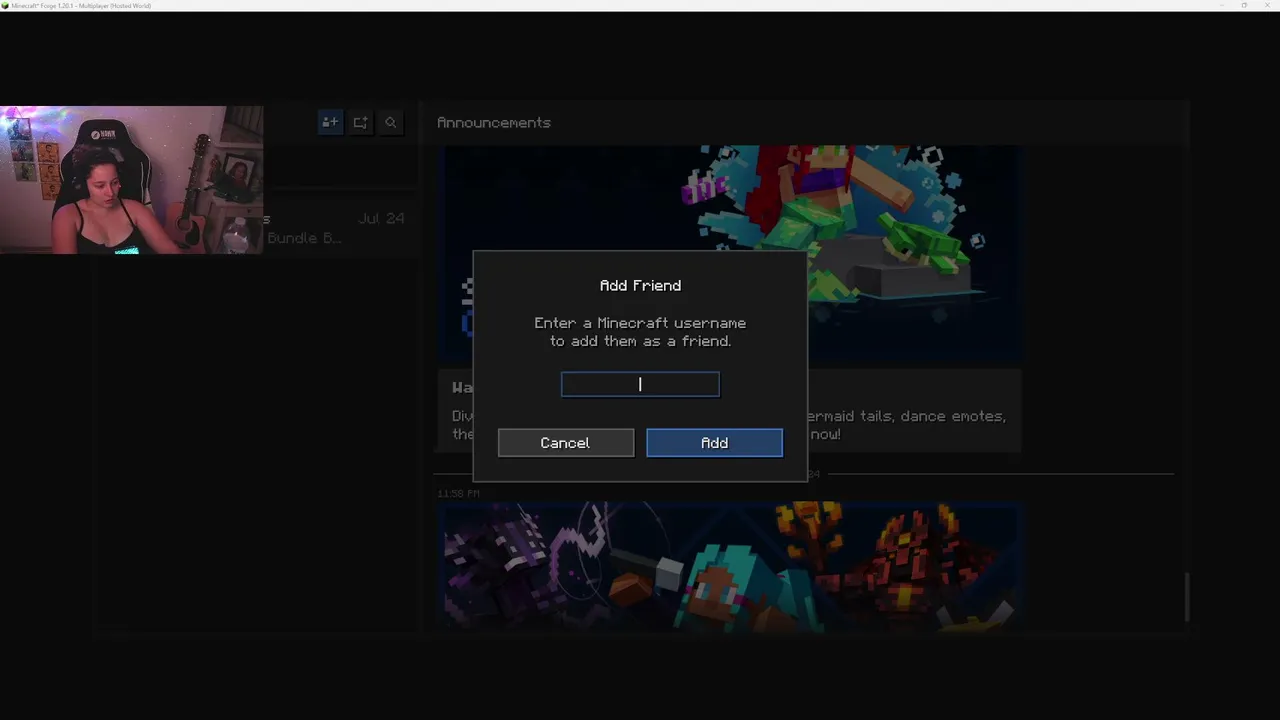
Task: Open the mermaid announcement image
Action: pos(733,255)
